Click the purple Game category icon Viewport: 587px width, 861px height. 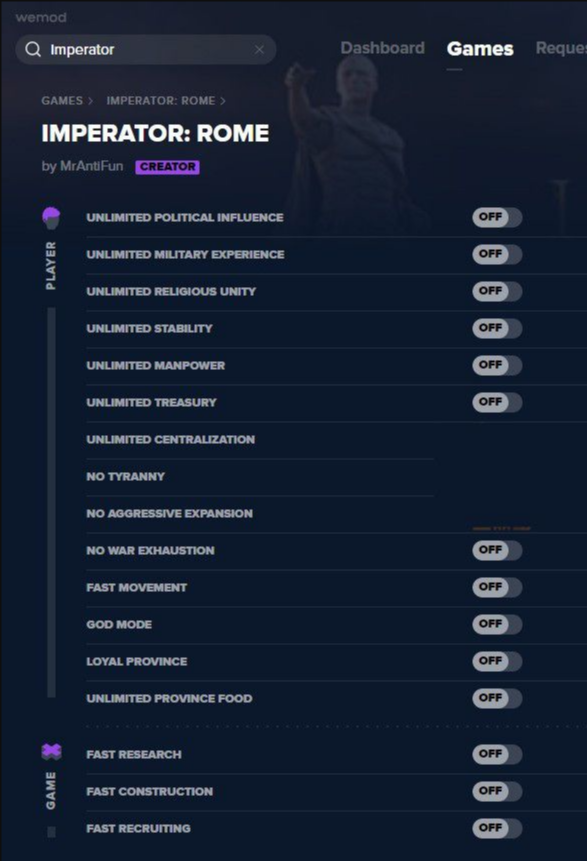(52, 751)
